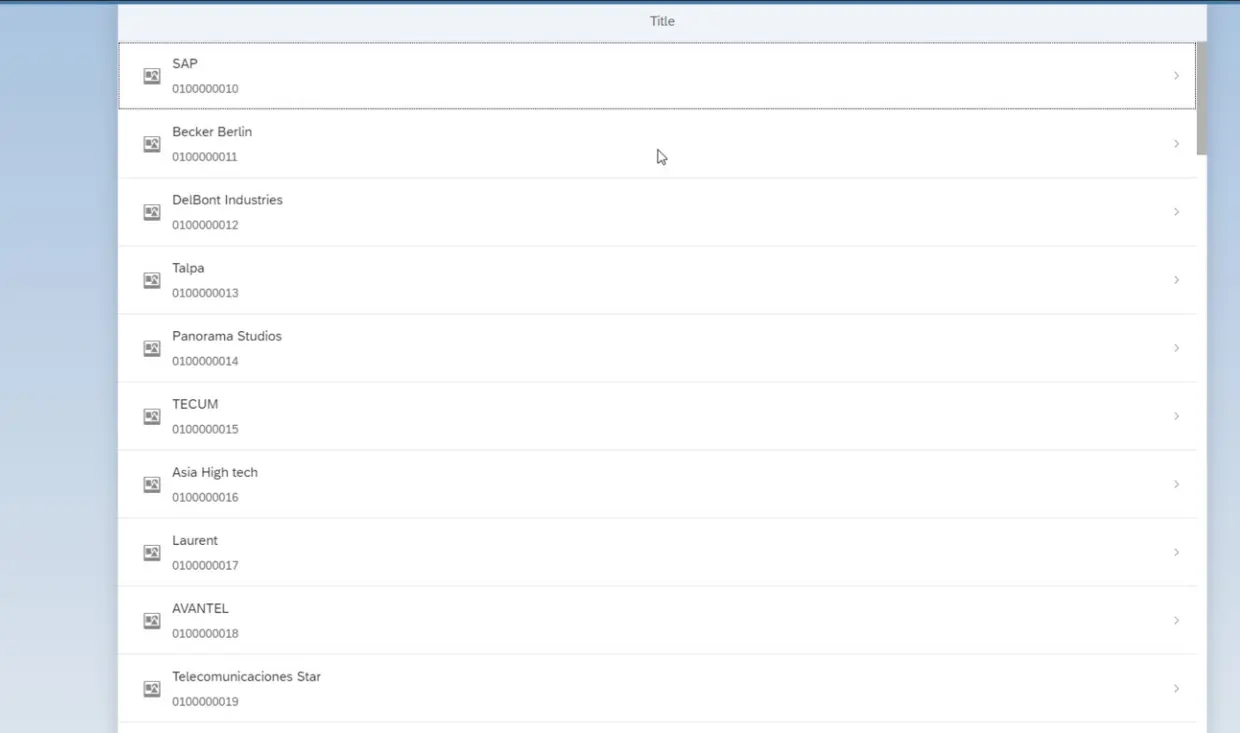Screen dimensions: 1240x733
Task: Select the Laurent company name
Action: click(195, 539)
